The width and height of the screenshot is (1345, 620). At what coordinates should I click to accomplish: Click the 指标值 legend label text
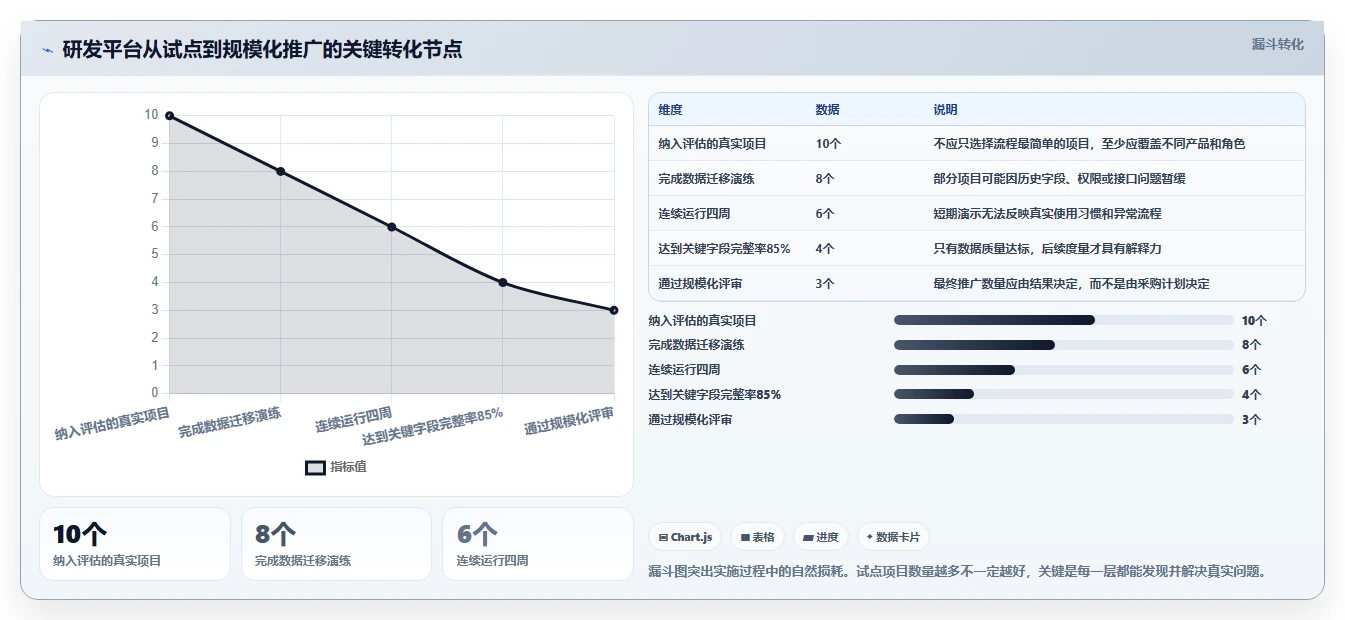(348, 467)
